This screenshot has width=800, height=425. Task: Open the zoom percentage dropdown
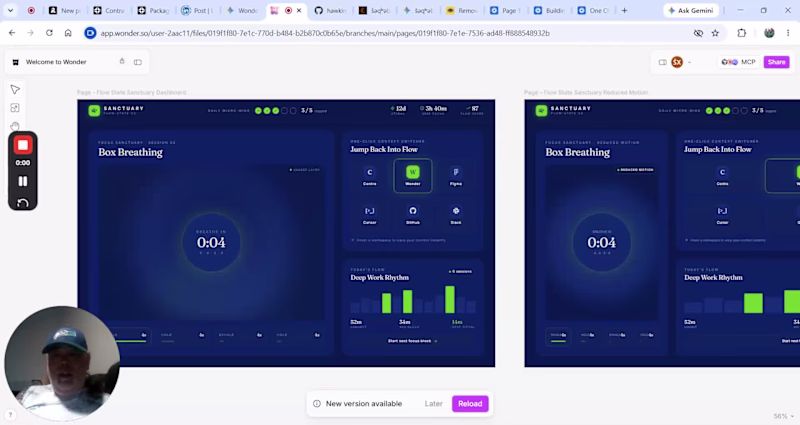tap(784, 416)
